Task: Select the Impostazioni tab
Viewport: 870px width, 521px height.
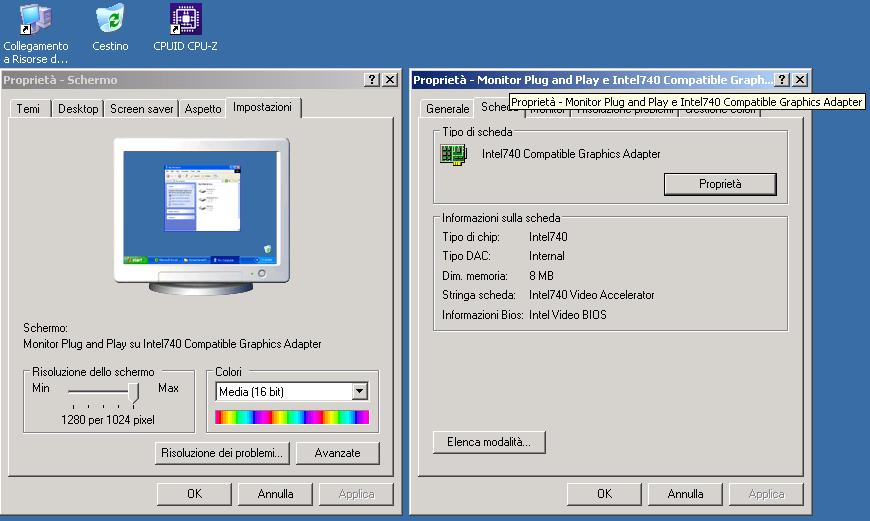Action: [262, 107]
